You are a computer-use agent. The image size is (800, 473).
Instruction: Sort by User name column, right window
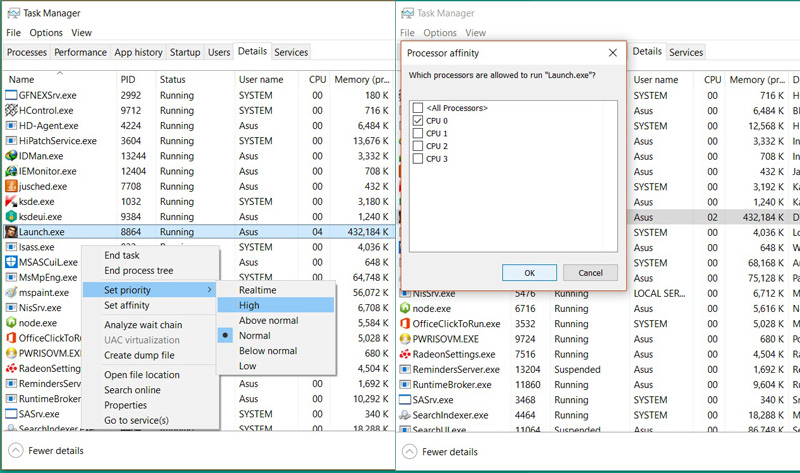[656, 80]
